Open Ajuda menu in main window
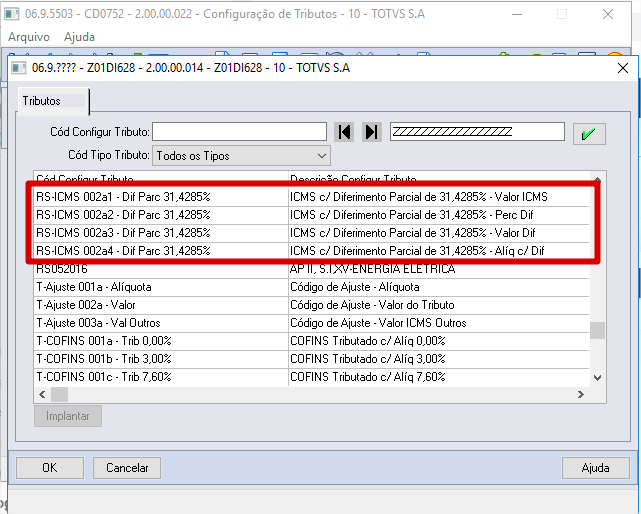Image resolution: width=641 pixels, height=514 pixels. click(79, 37)
